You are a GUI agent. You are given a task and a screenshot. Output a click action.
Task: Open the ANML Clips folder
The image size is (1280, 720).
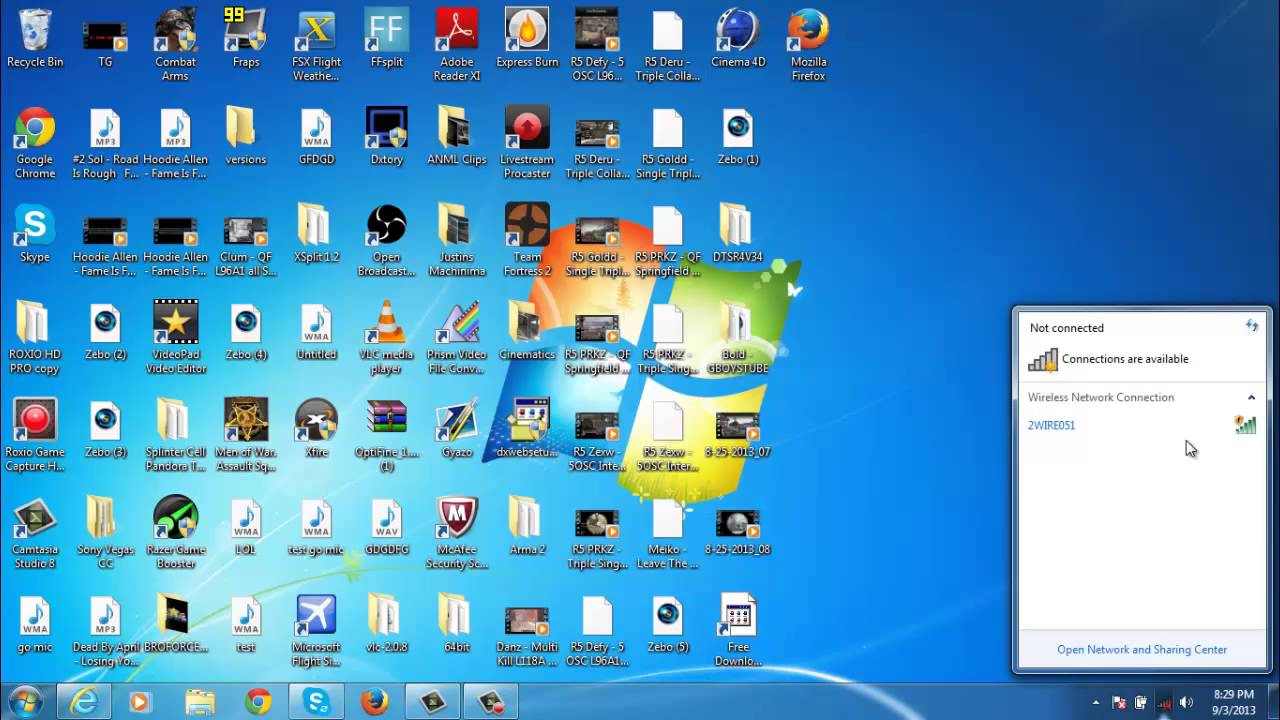coord(457,137)
